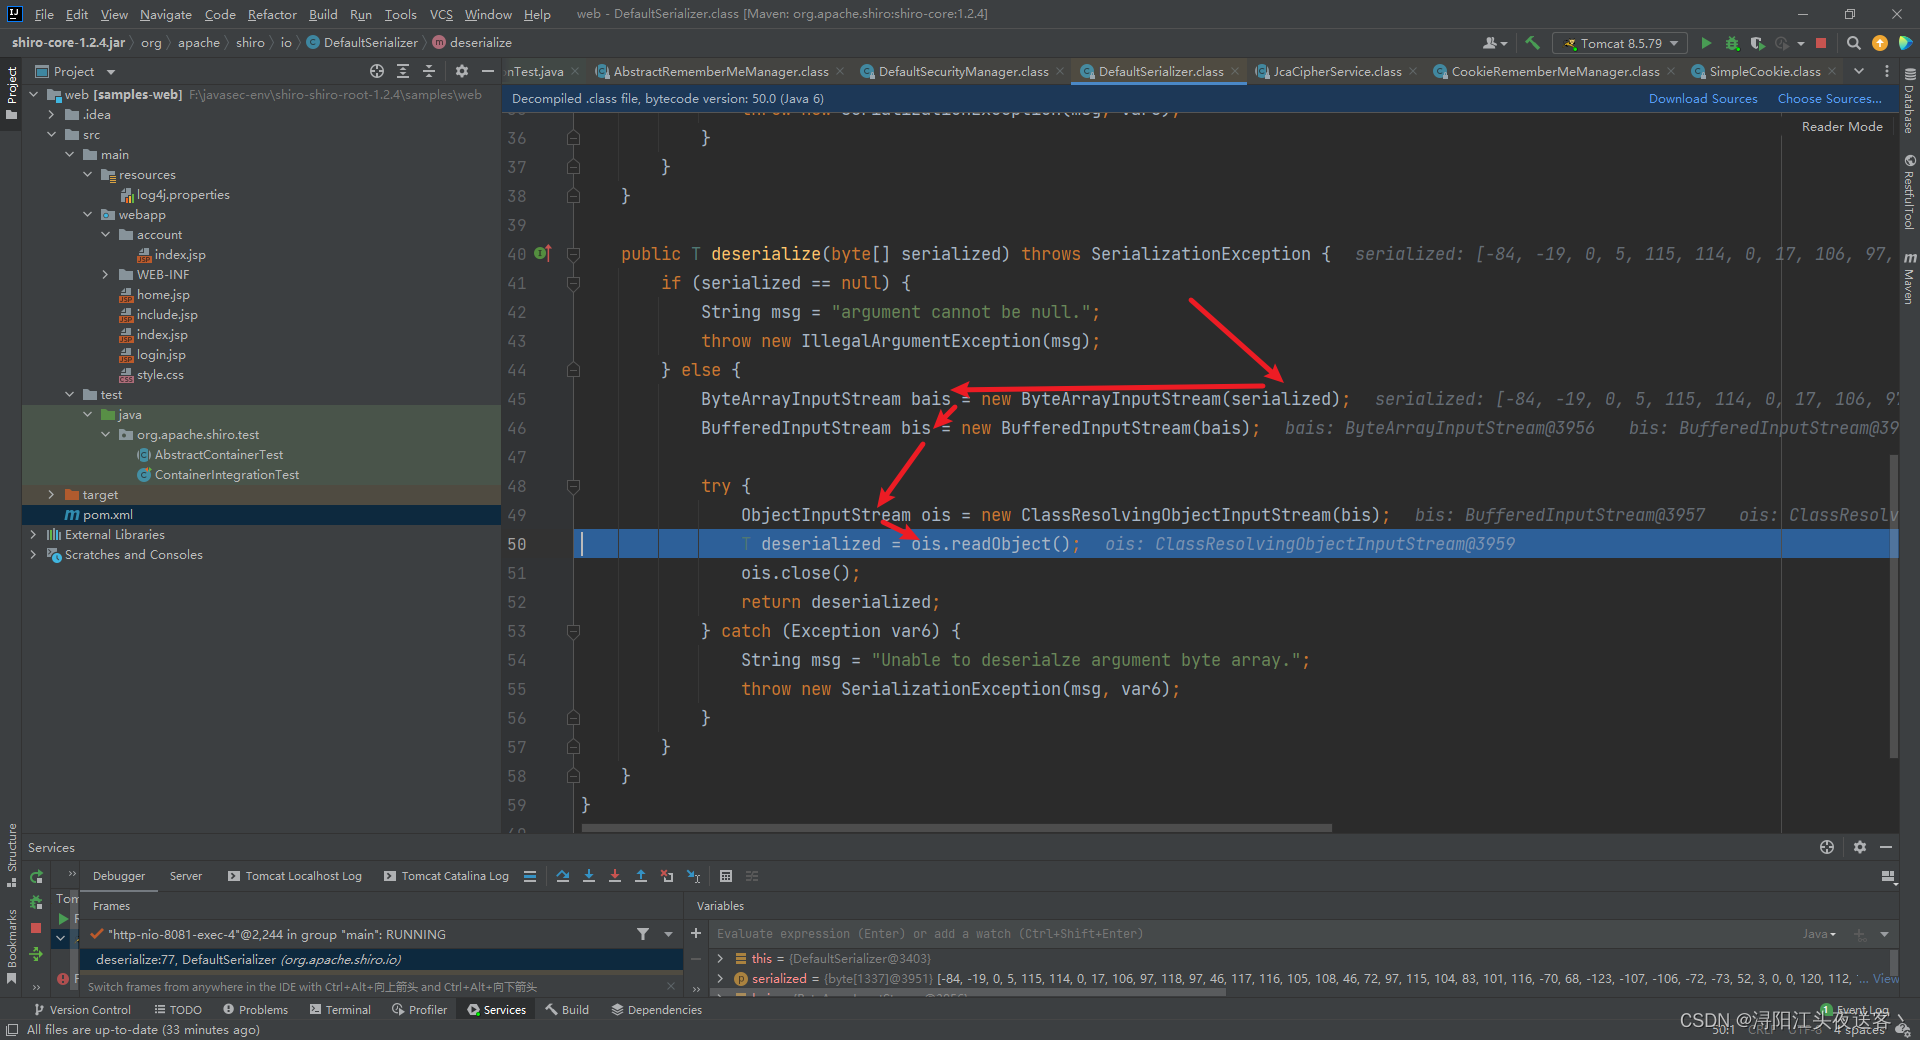Click Force Step Into red arrow
This screenshot has width=1920, height=1040.
click(x=615, y=876)
